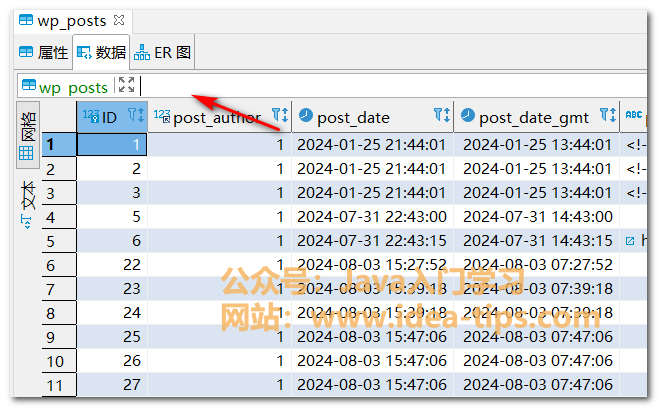
Task: Select post_date_gmt cell 2024-08-03 07:39:18 in row 7
Action: [x=536, y=288]
